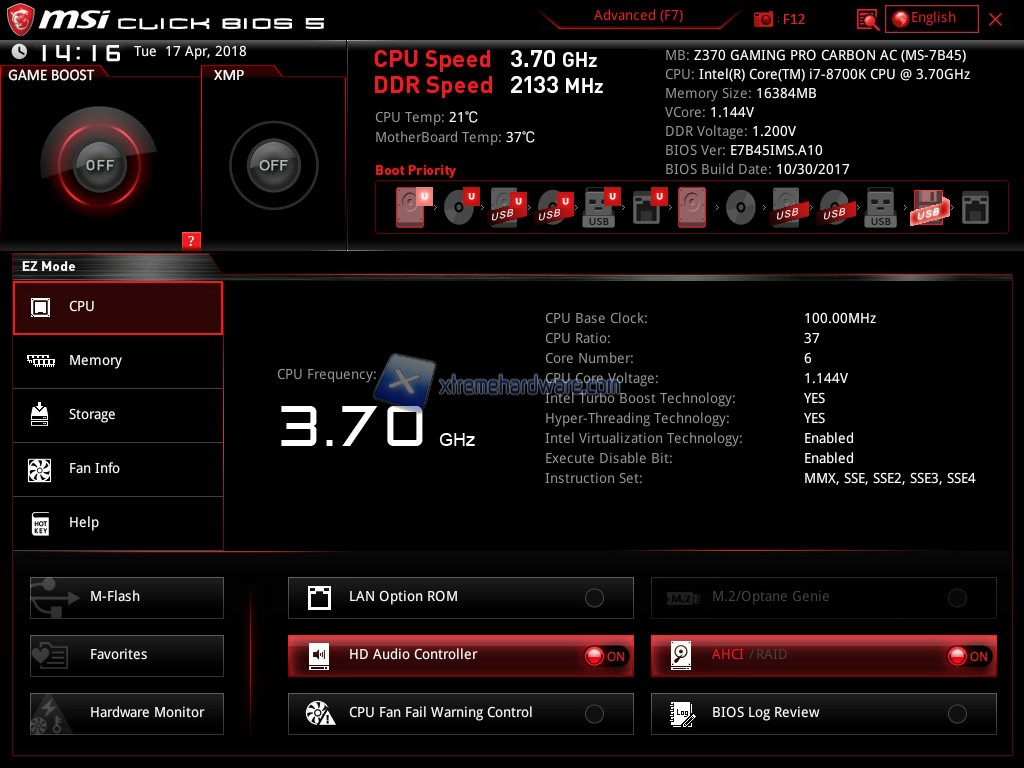Click the Storage drive icon in sidebar
Viewport: 1024px width, 768px height.
(x=40, y=415)
